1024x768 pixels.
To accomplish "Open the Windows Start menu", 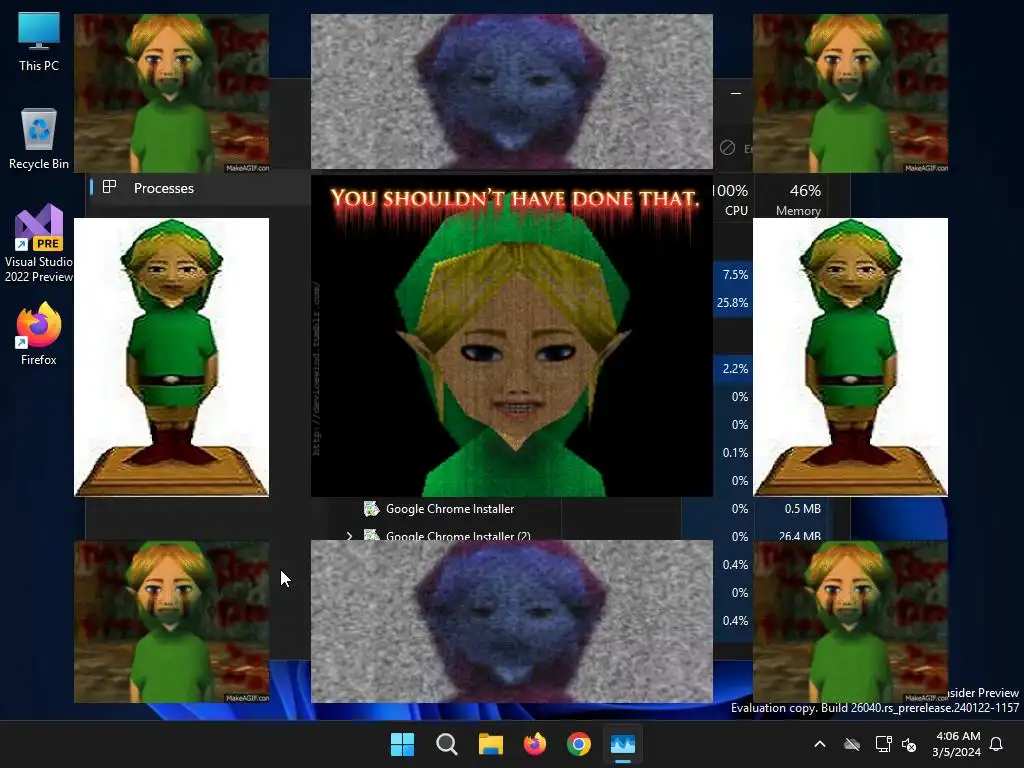I will coord(402,744).
